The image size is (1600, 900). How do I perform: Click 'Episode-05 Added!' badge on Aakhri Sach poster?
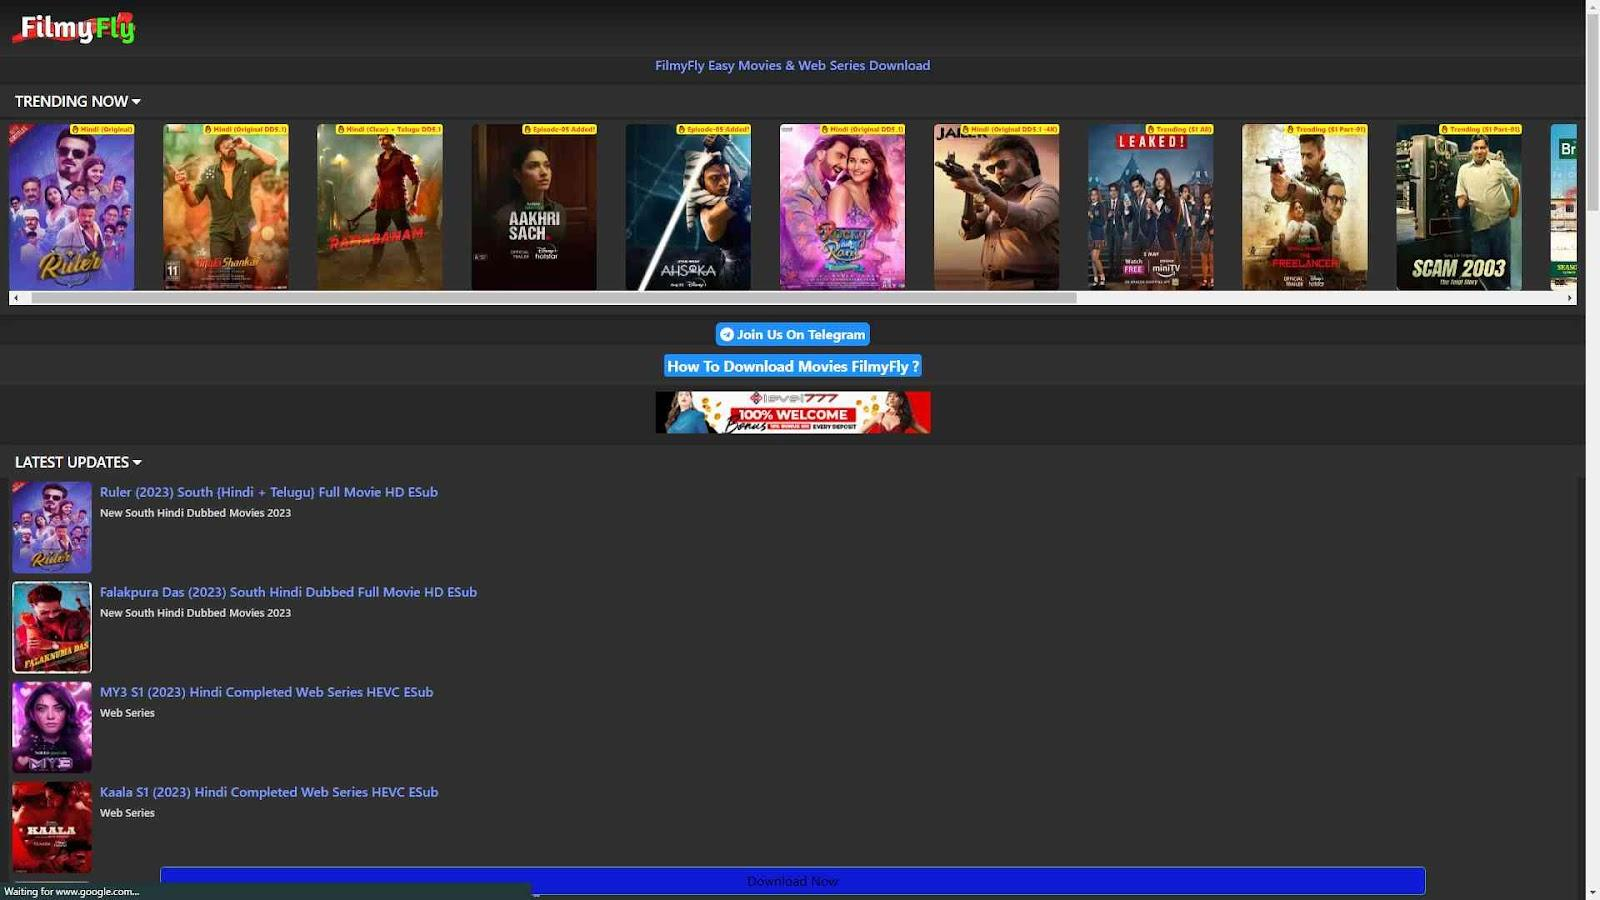pos(559,129)
